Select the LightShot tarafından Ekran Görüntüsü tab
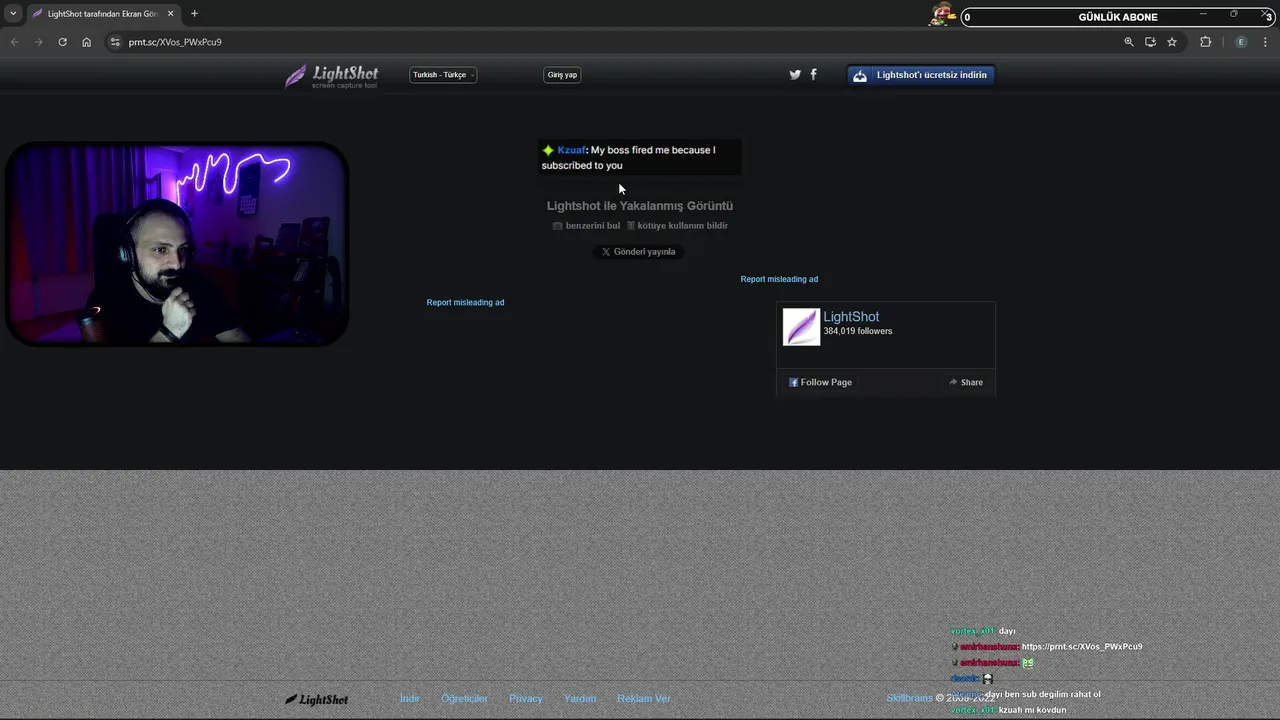1280x720 pixels. point(103,14)
